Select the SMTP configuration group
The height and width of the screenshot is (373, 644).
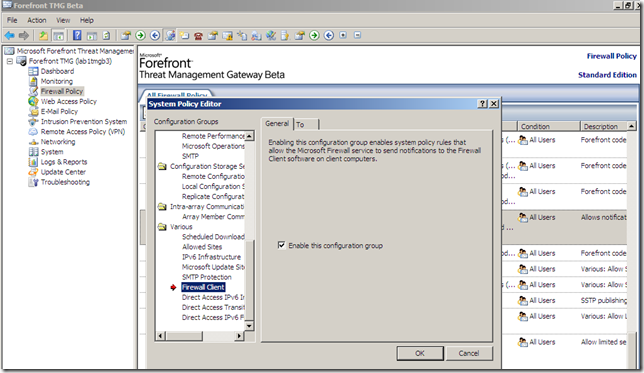coord(190,156)
